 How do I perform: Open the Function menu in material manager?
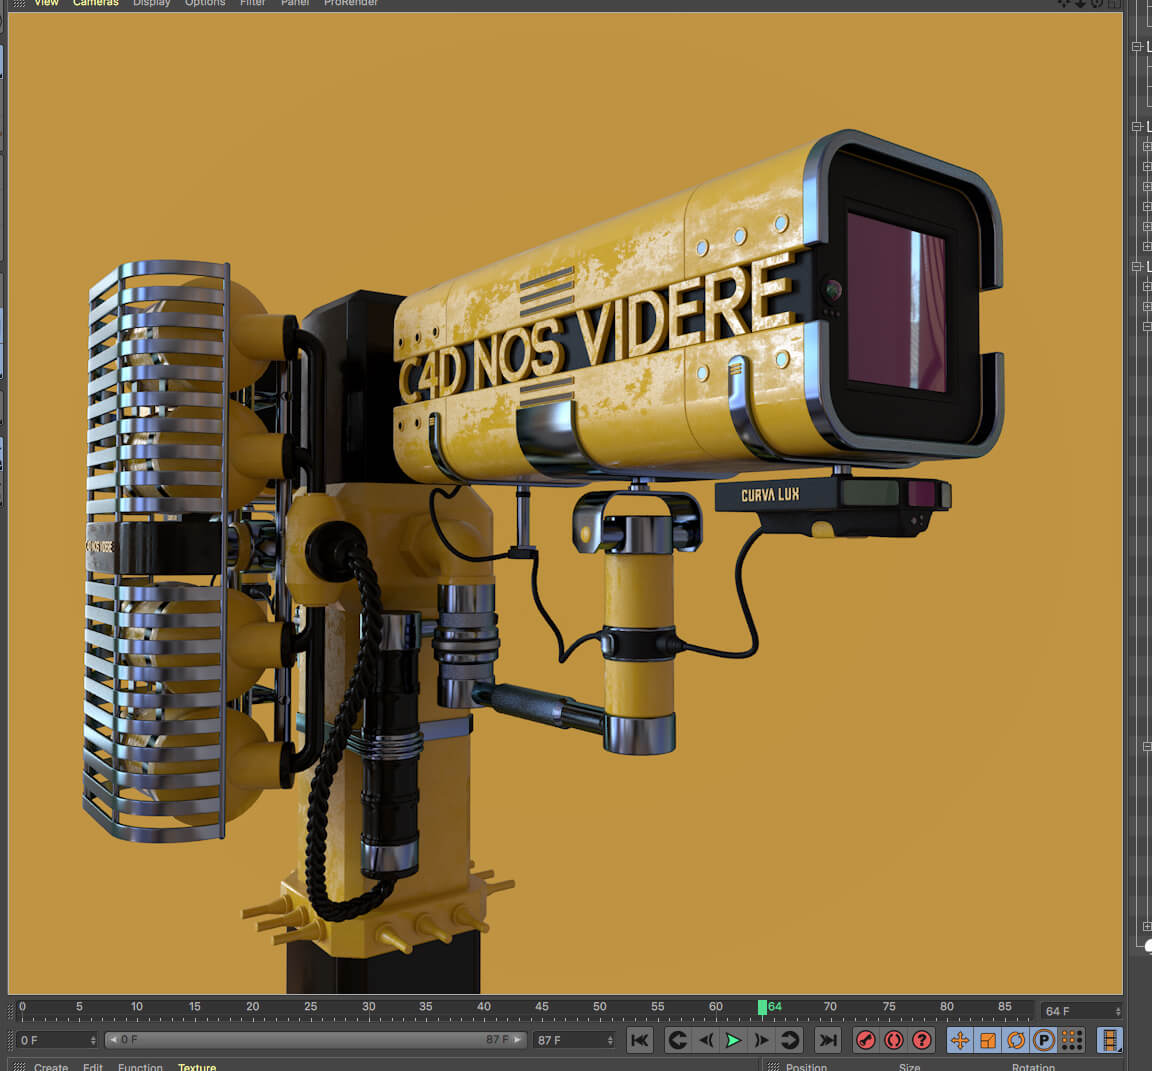[140, 1067]
